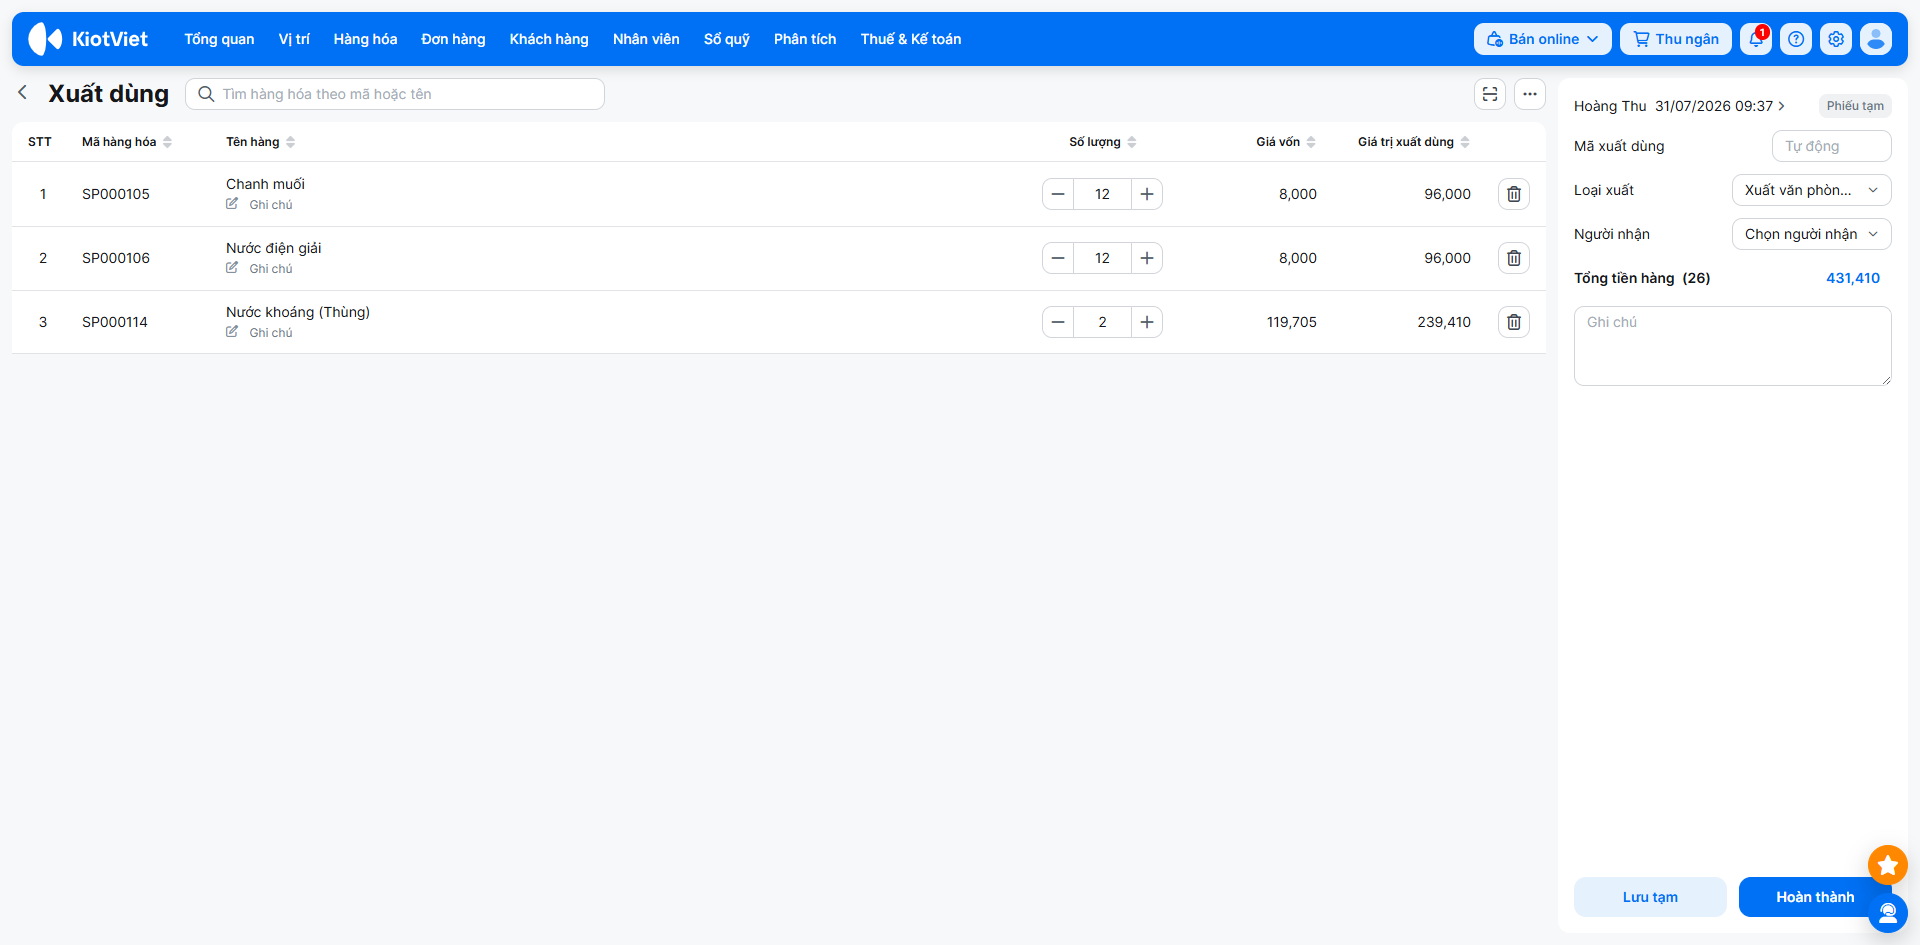Edit the quantity field of Nước điện giải
The width and height of the screenshot is (1920, 945).
1102,258
